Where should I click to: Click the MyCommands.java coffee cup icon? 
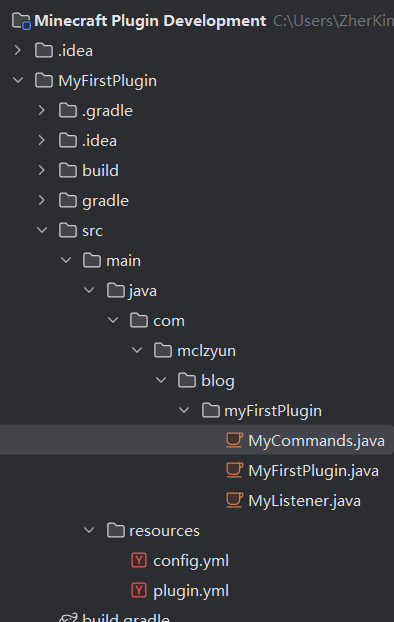234,440
